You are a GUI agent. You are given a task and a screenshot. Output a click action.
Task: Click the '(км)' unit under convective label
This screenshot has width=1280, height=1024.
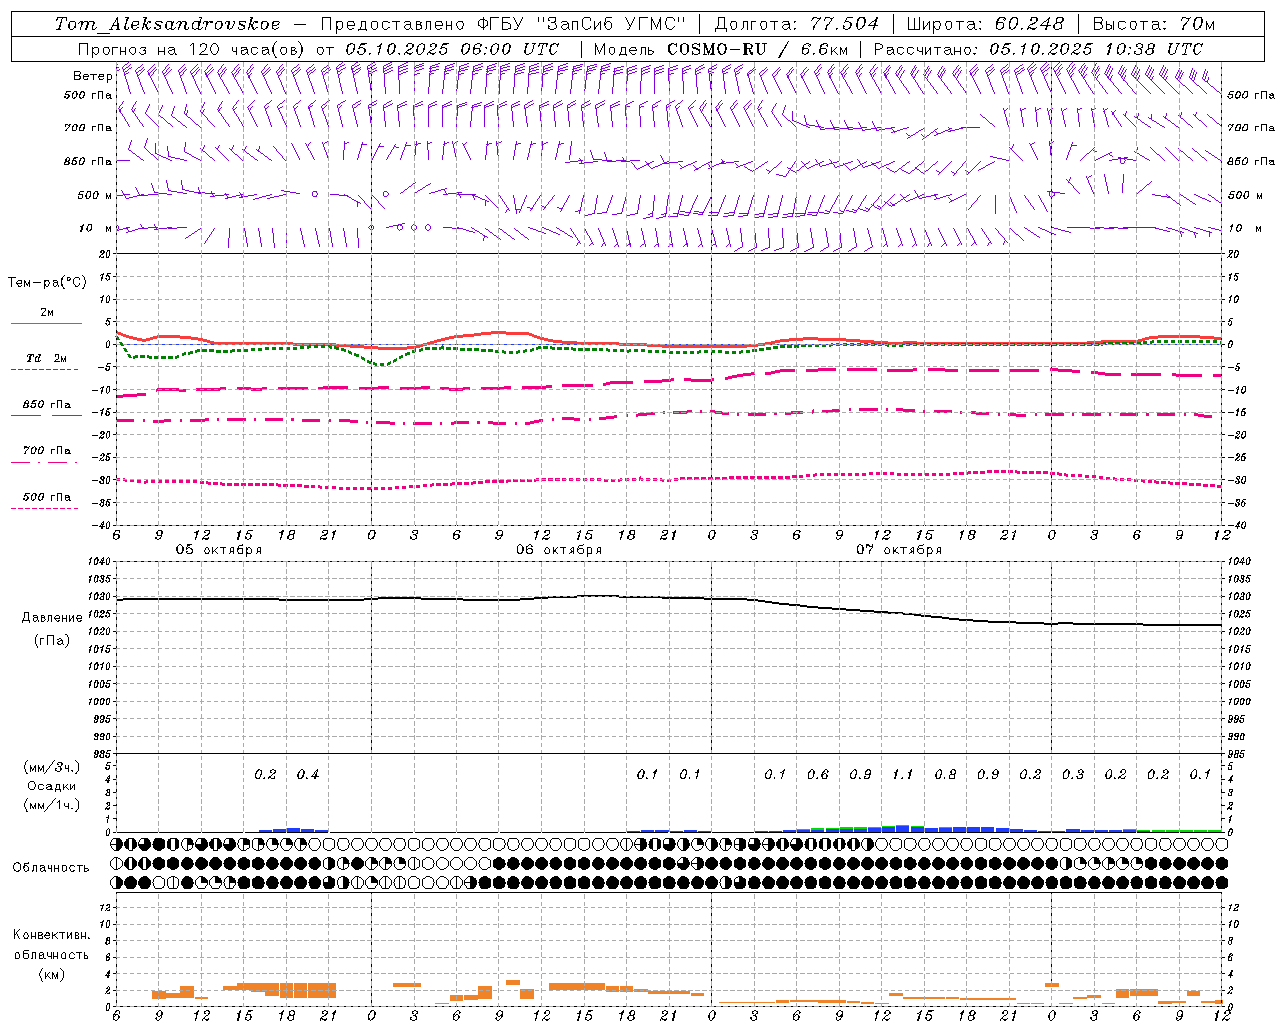point(51,974)
